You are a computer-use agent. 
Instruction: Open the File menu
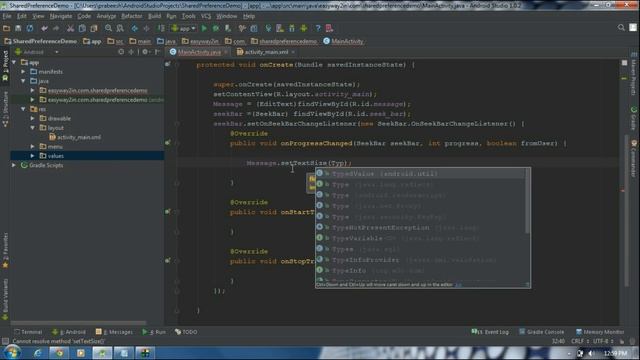(7, 16)
